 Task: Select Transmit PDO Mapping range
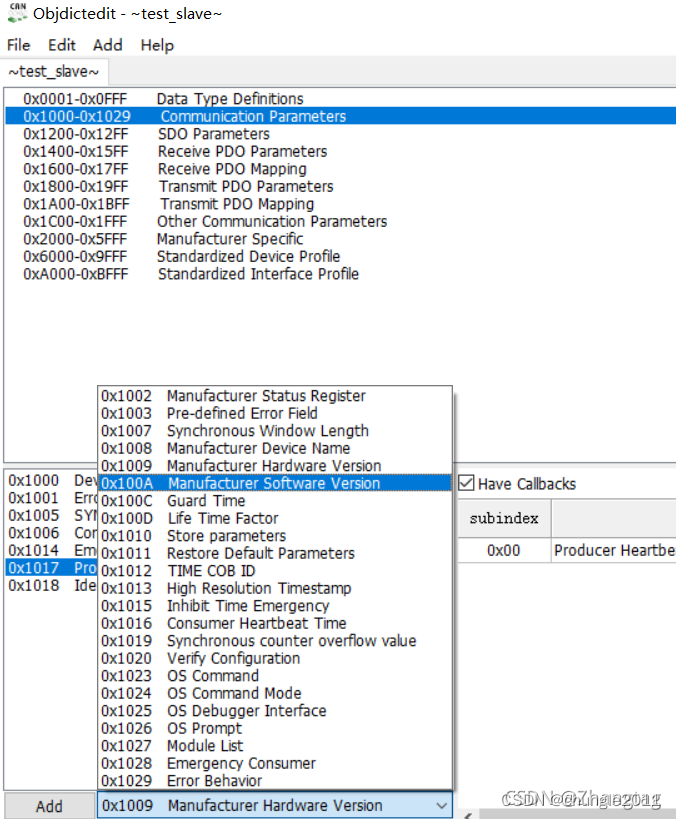pos(341,204)
